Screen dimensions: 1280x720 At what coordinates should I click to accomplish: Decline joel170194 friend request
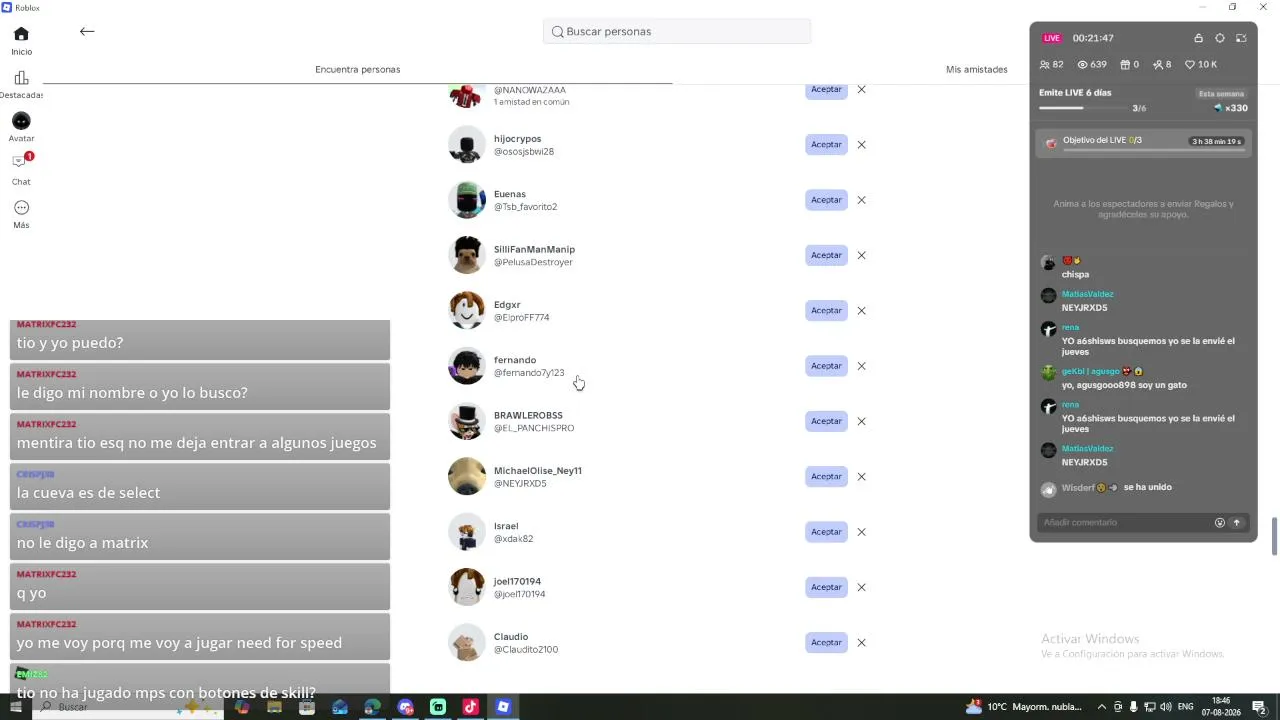(x=861, y=587)
